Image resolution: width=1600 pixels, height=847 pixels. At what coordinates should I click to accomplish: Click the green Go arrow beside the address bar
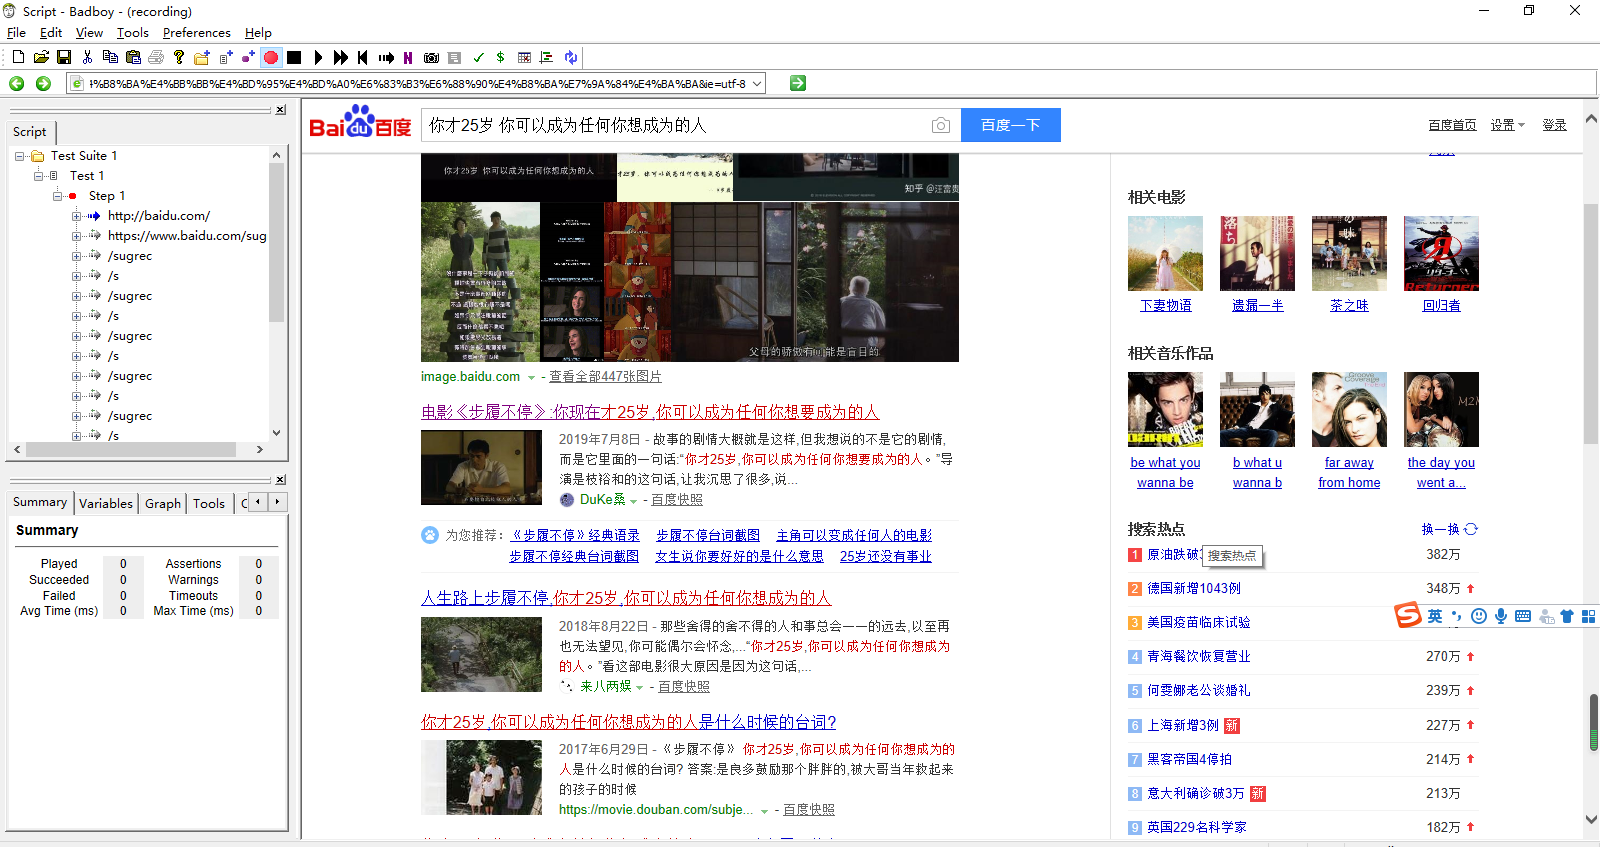tap(798, 83)
